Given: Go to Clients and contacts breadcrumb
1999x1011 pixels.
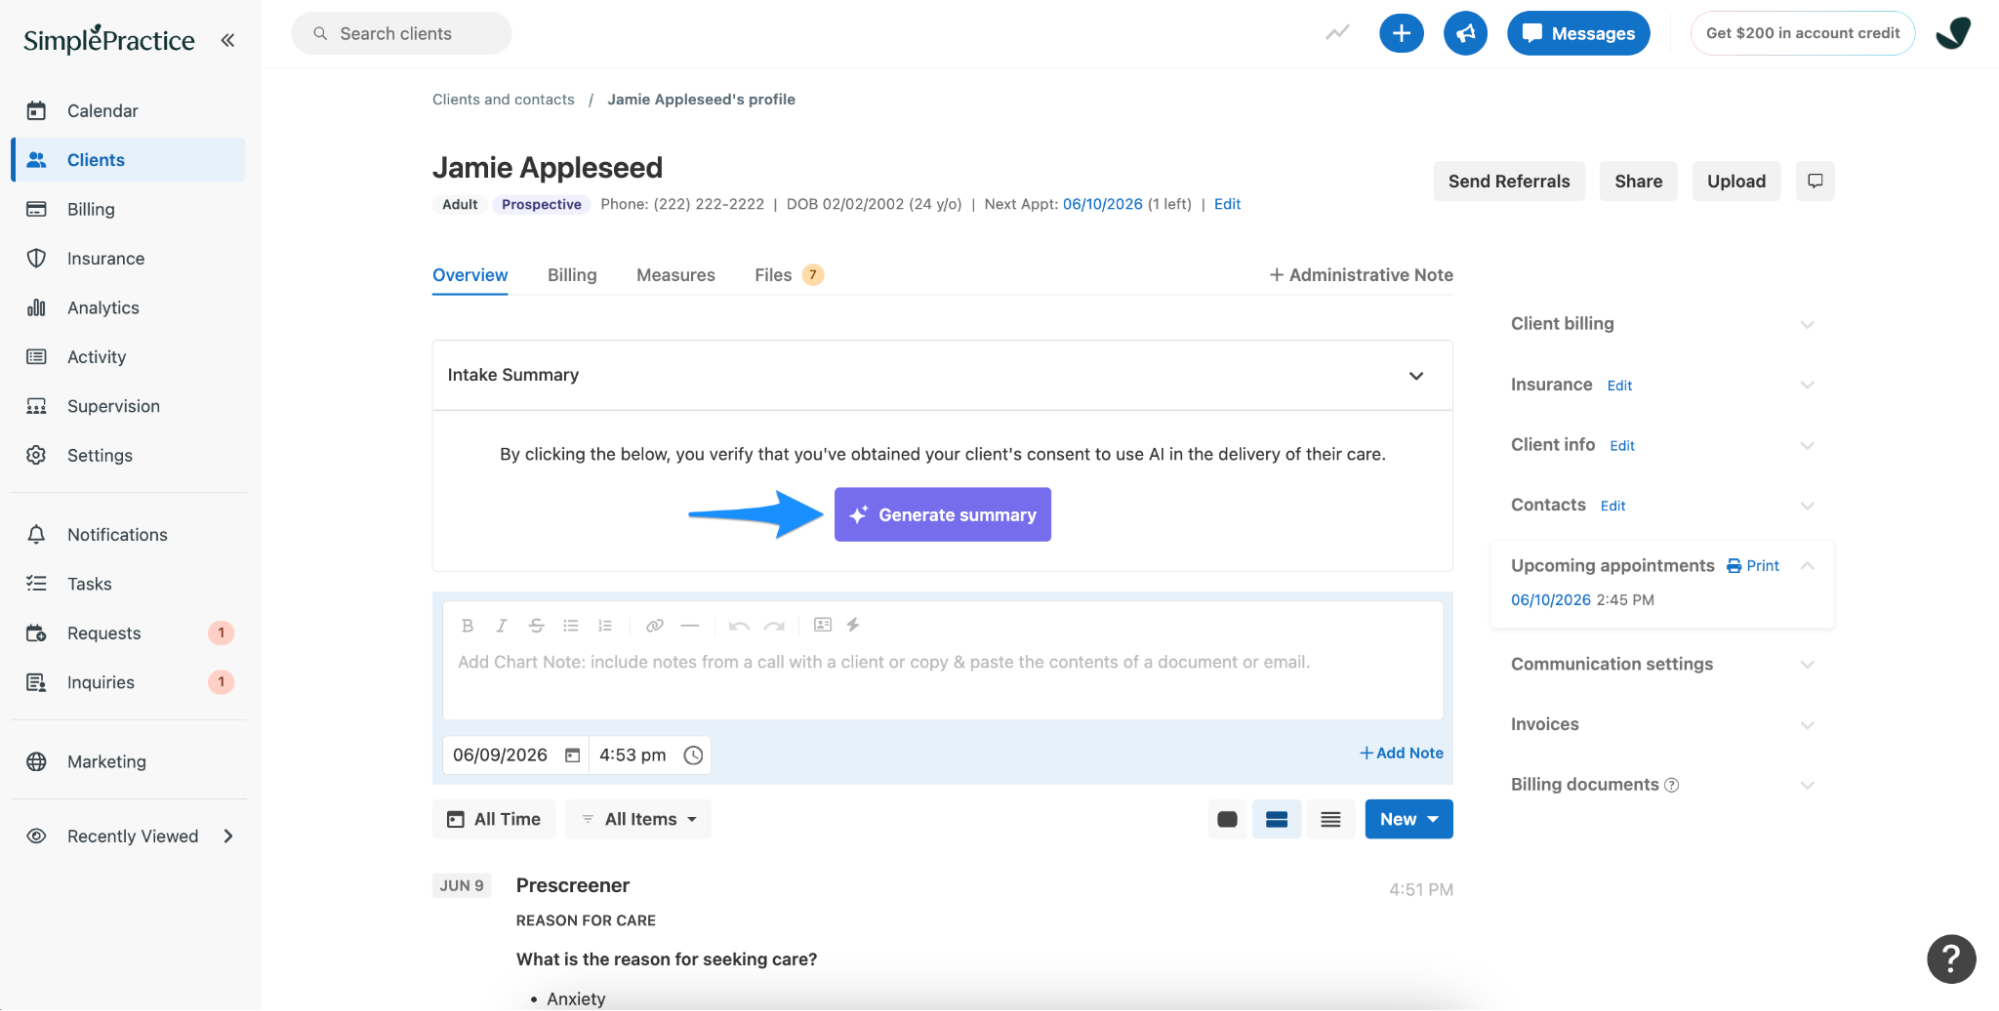Looking at the screenshot, I should click(503, 99).
